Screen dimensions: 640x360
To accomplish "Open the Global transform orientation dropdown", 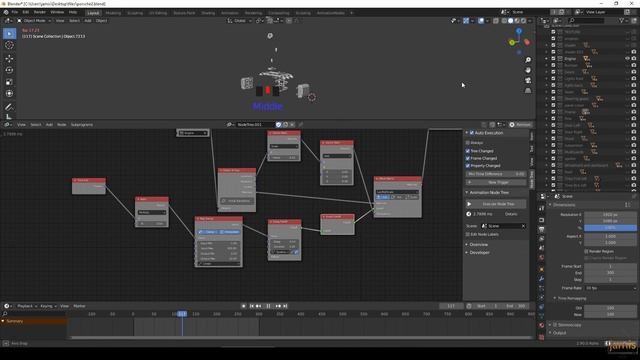I will click(x=240, y=21).
